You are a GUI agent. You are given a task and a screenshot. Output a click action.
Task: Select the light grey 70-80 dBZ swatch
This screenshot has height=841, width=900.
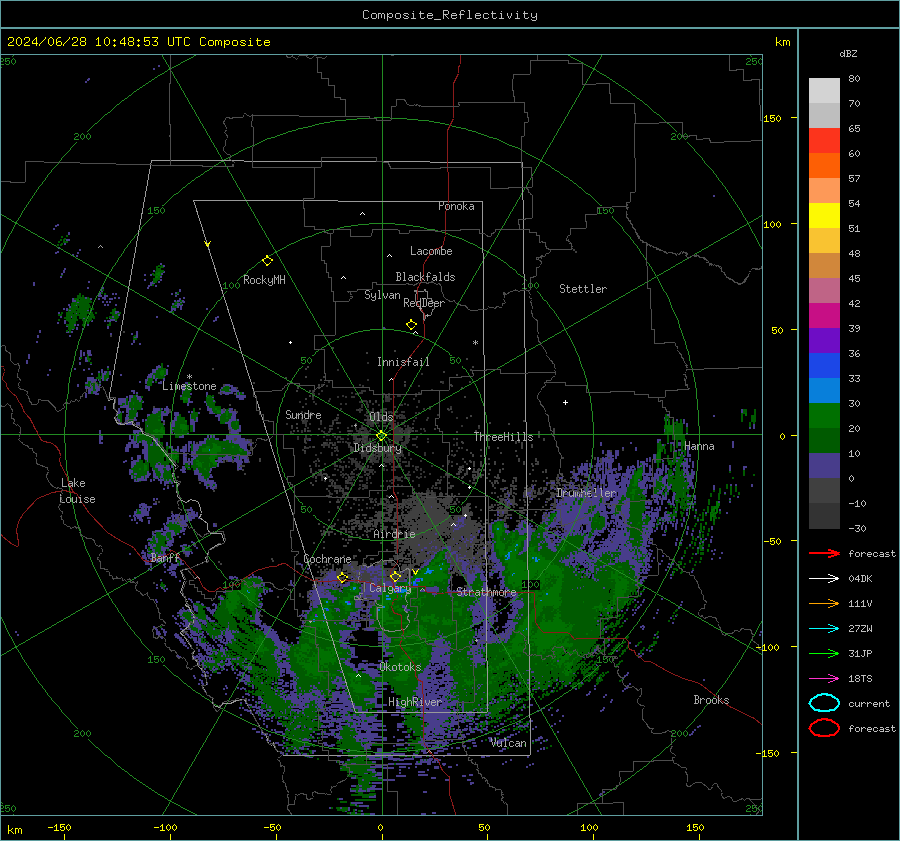point(824,91)
